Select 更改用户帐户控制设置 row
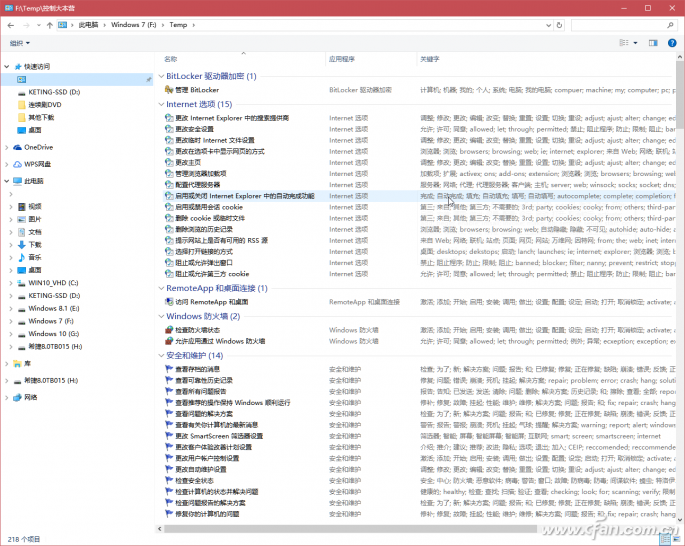 tap(419, 458)
